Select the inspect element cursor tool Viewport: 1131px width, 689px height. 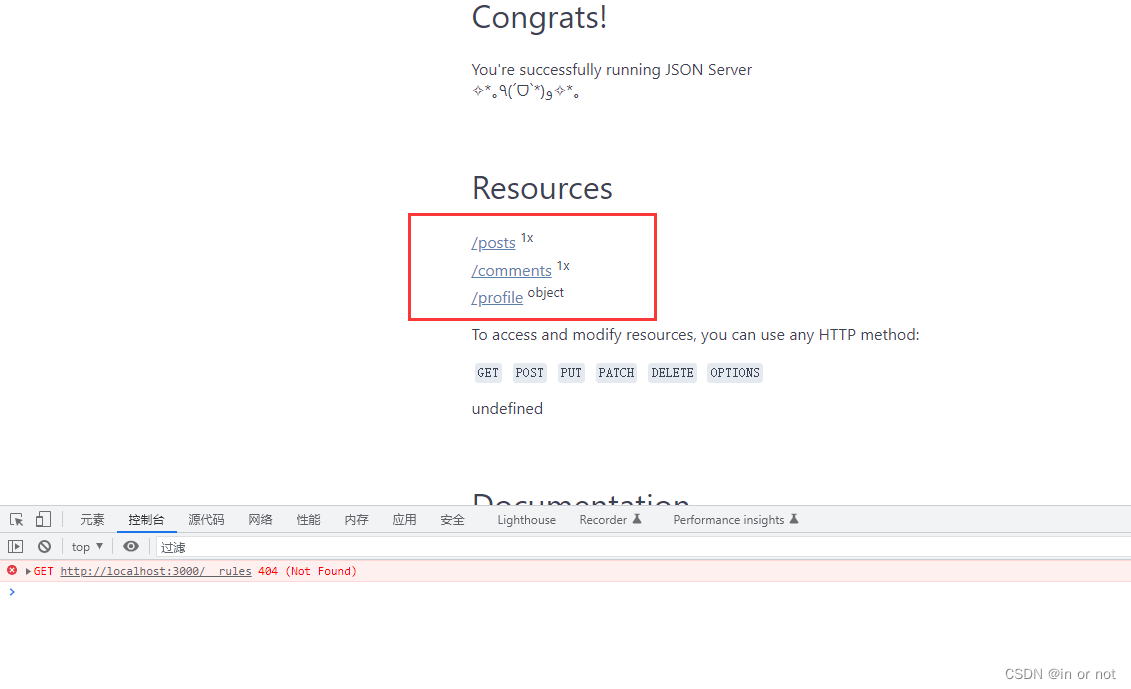coord(15,519)
